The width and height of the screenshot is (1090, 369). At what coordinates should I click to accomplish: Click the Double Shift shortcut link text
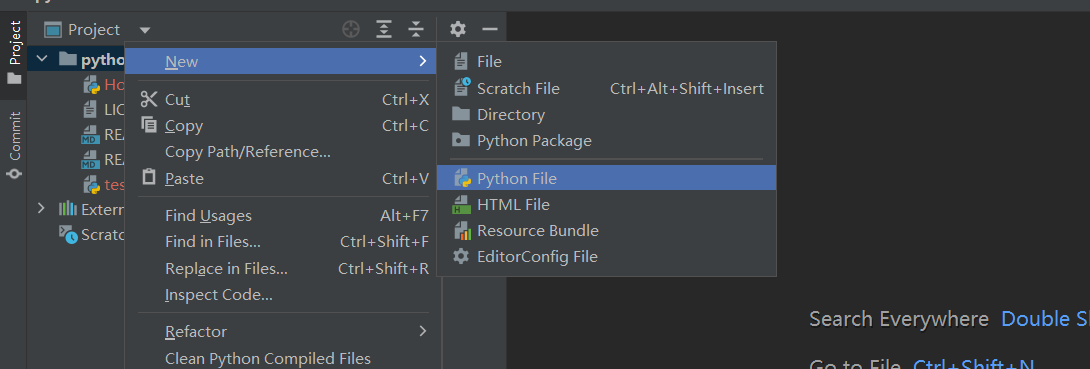coord(1045,319)
